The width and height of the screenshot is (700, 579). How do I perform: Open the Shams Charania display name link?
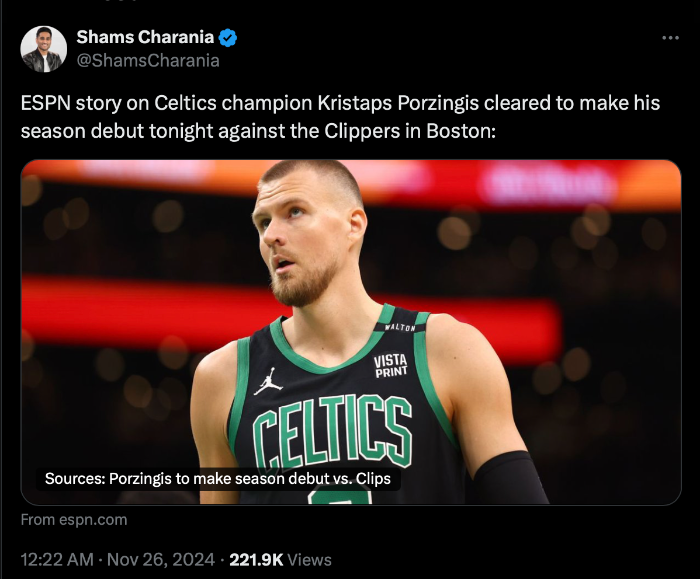click(x=145, y=38)
